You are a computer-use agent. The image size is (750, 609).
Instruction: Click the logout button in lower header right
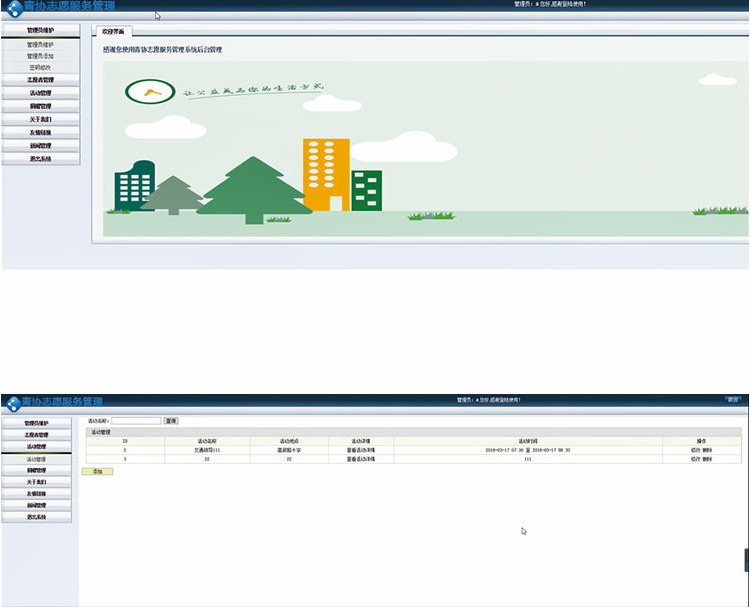pos(735,399)
